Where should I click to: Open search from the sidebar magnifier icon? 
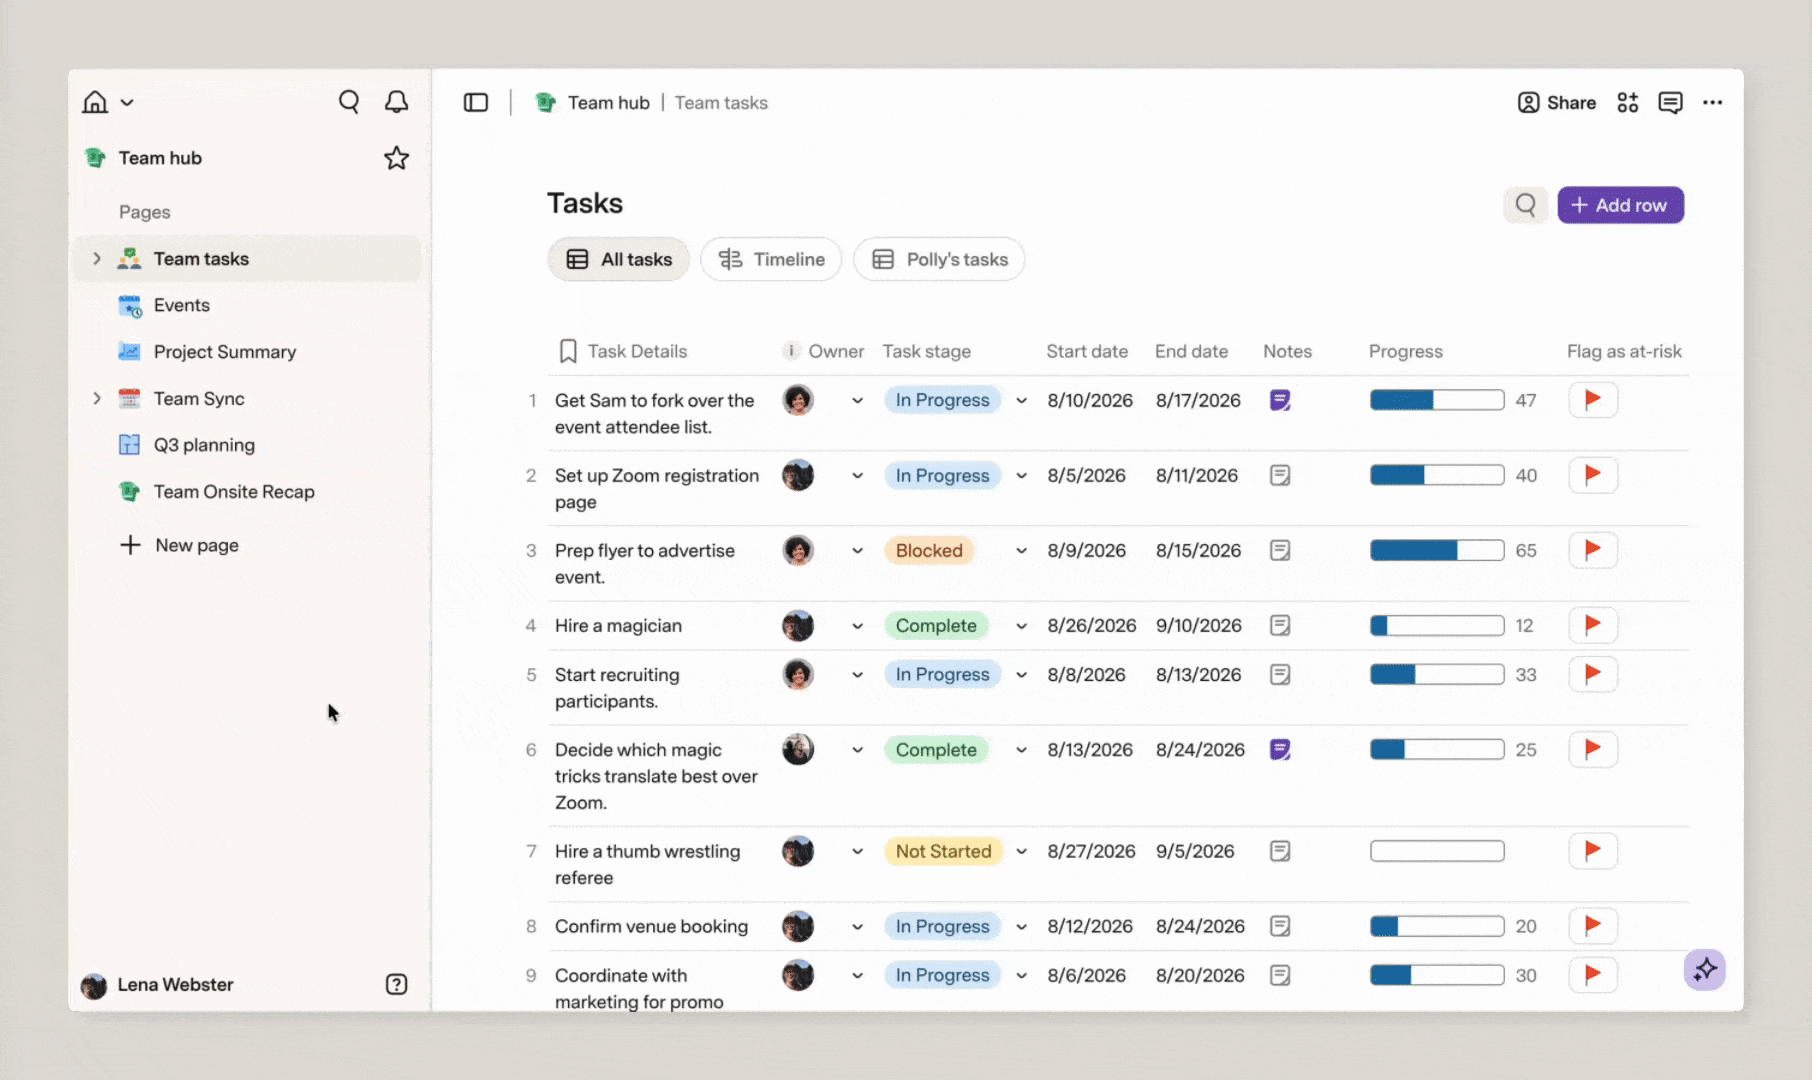[x=349, y=102]
